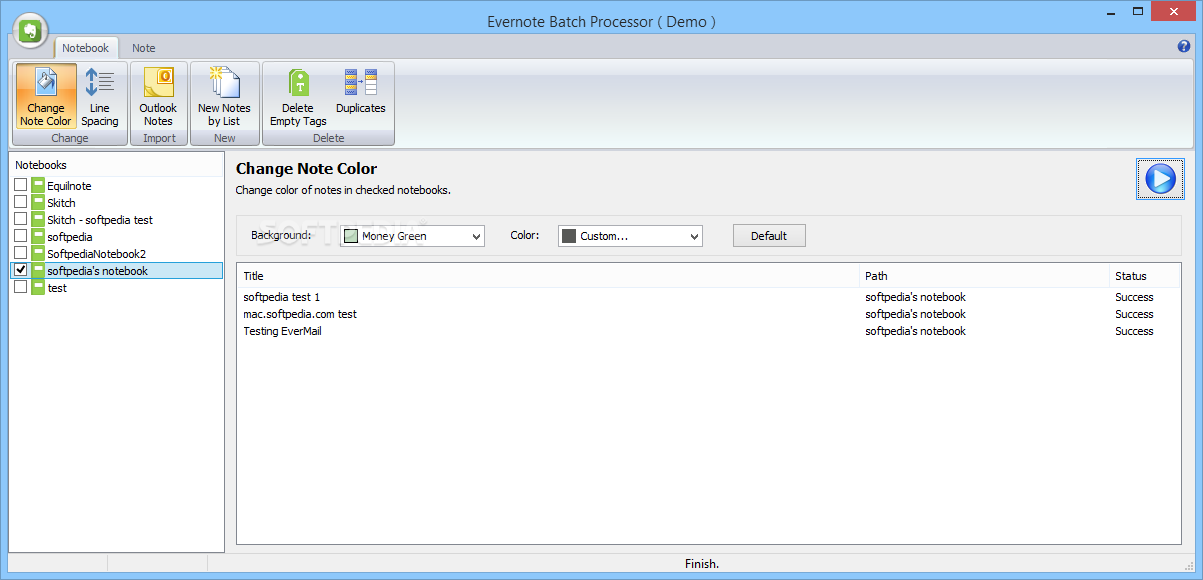
Task: Click the Money Green color swatch
Action: click(351, 236)
